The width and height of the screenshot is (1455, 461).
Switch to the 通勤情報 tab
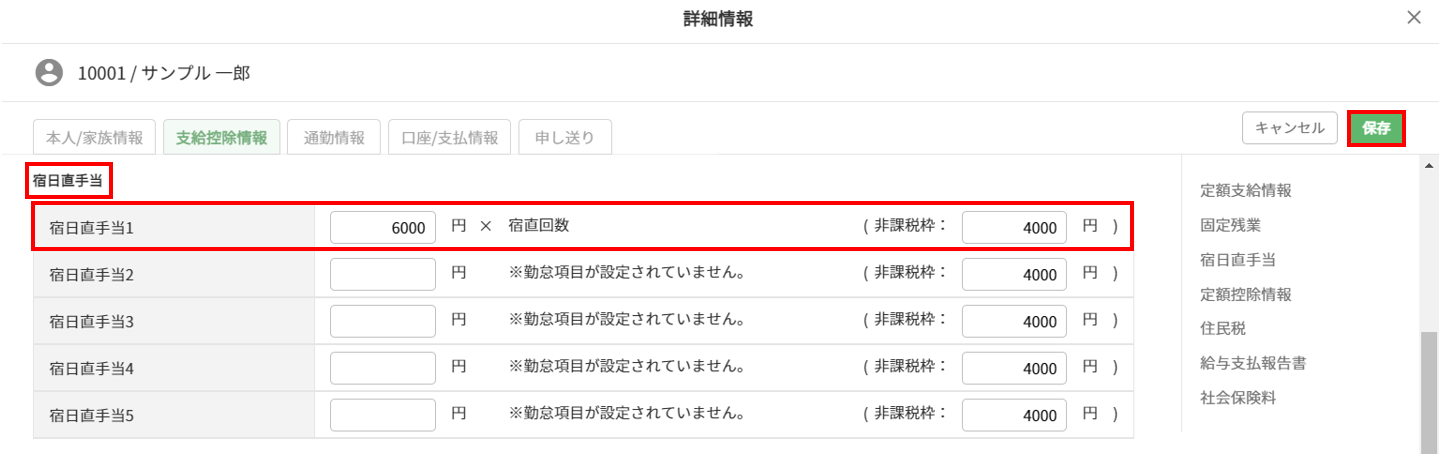click(x=334, y=138)
